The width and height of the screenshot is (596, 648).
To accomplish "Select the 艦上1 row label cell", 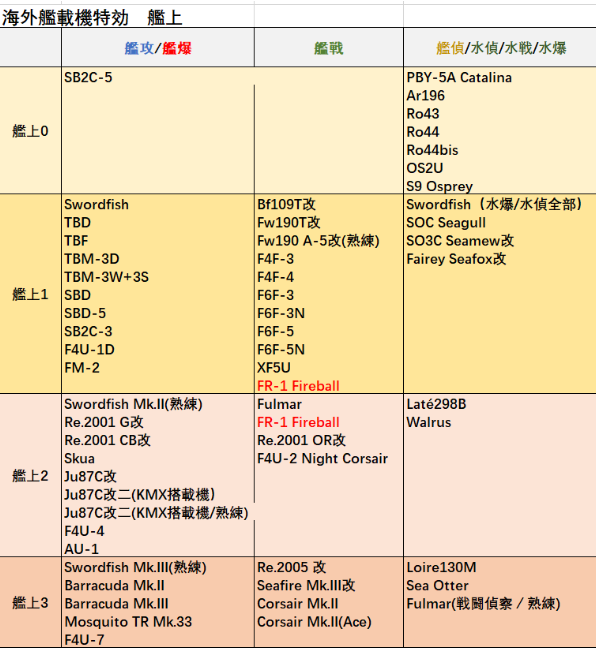I will click(31, 294).
